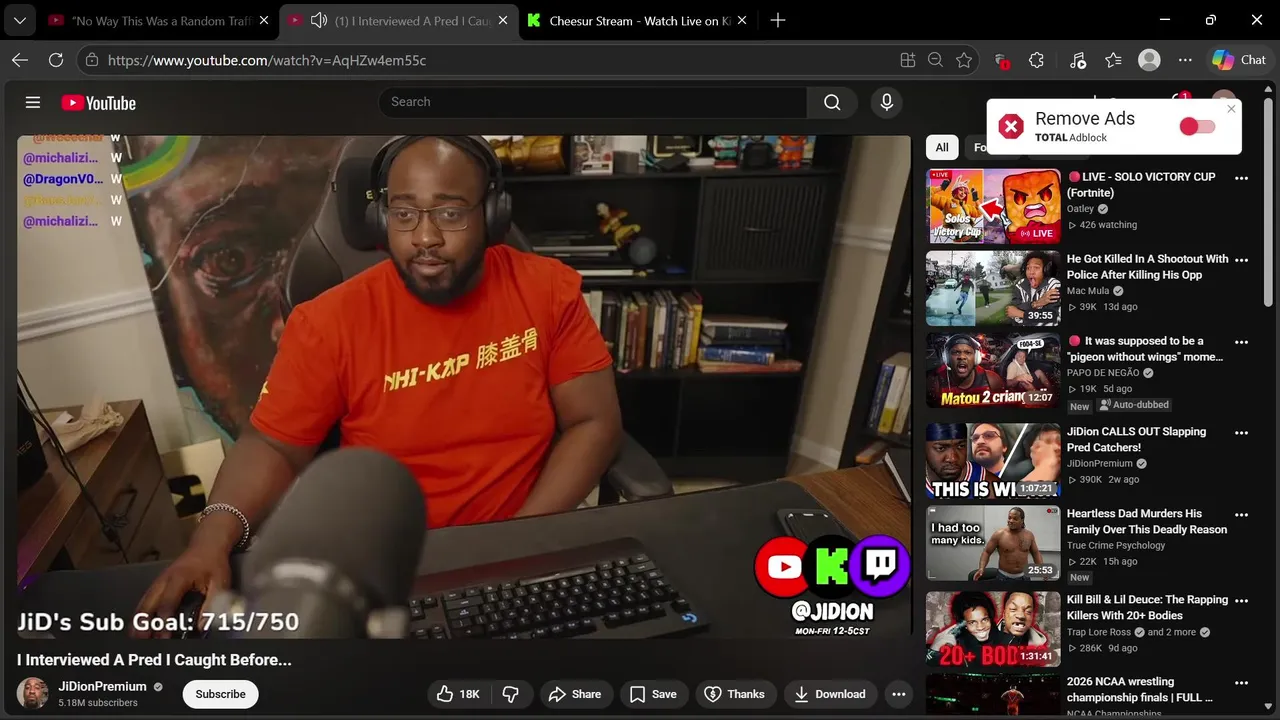This screenshot has width=1280, height=720.
Task: Share the video
Action: click(574, 694)
